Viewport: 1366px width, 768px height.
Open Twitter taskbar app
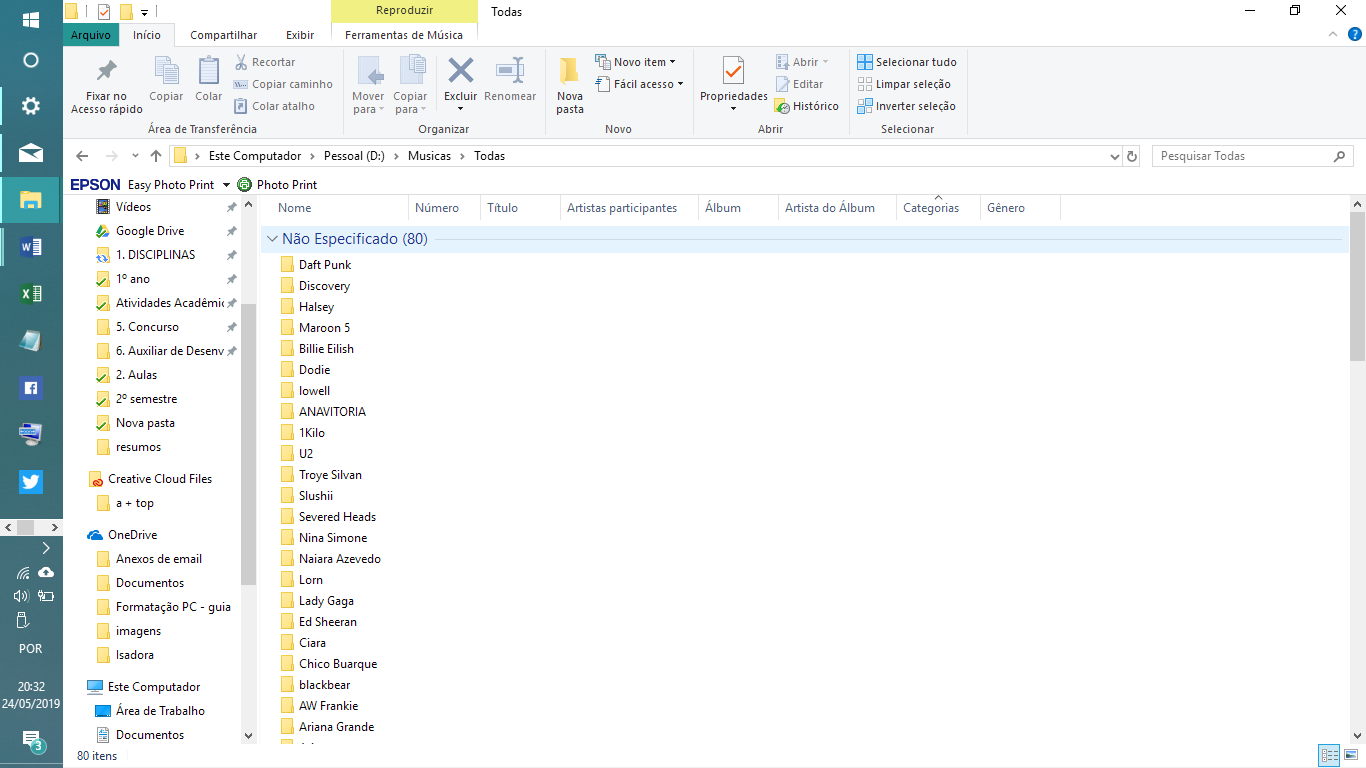[x=31, y=482]
